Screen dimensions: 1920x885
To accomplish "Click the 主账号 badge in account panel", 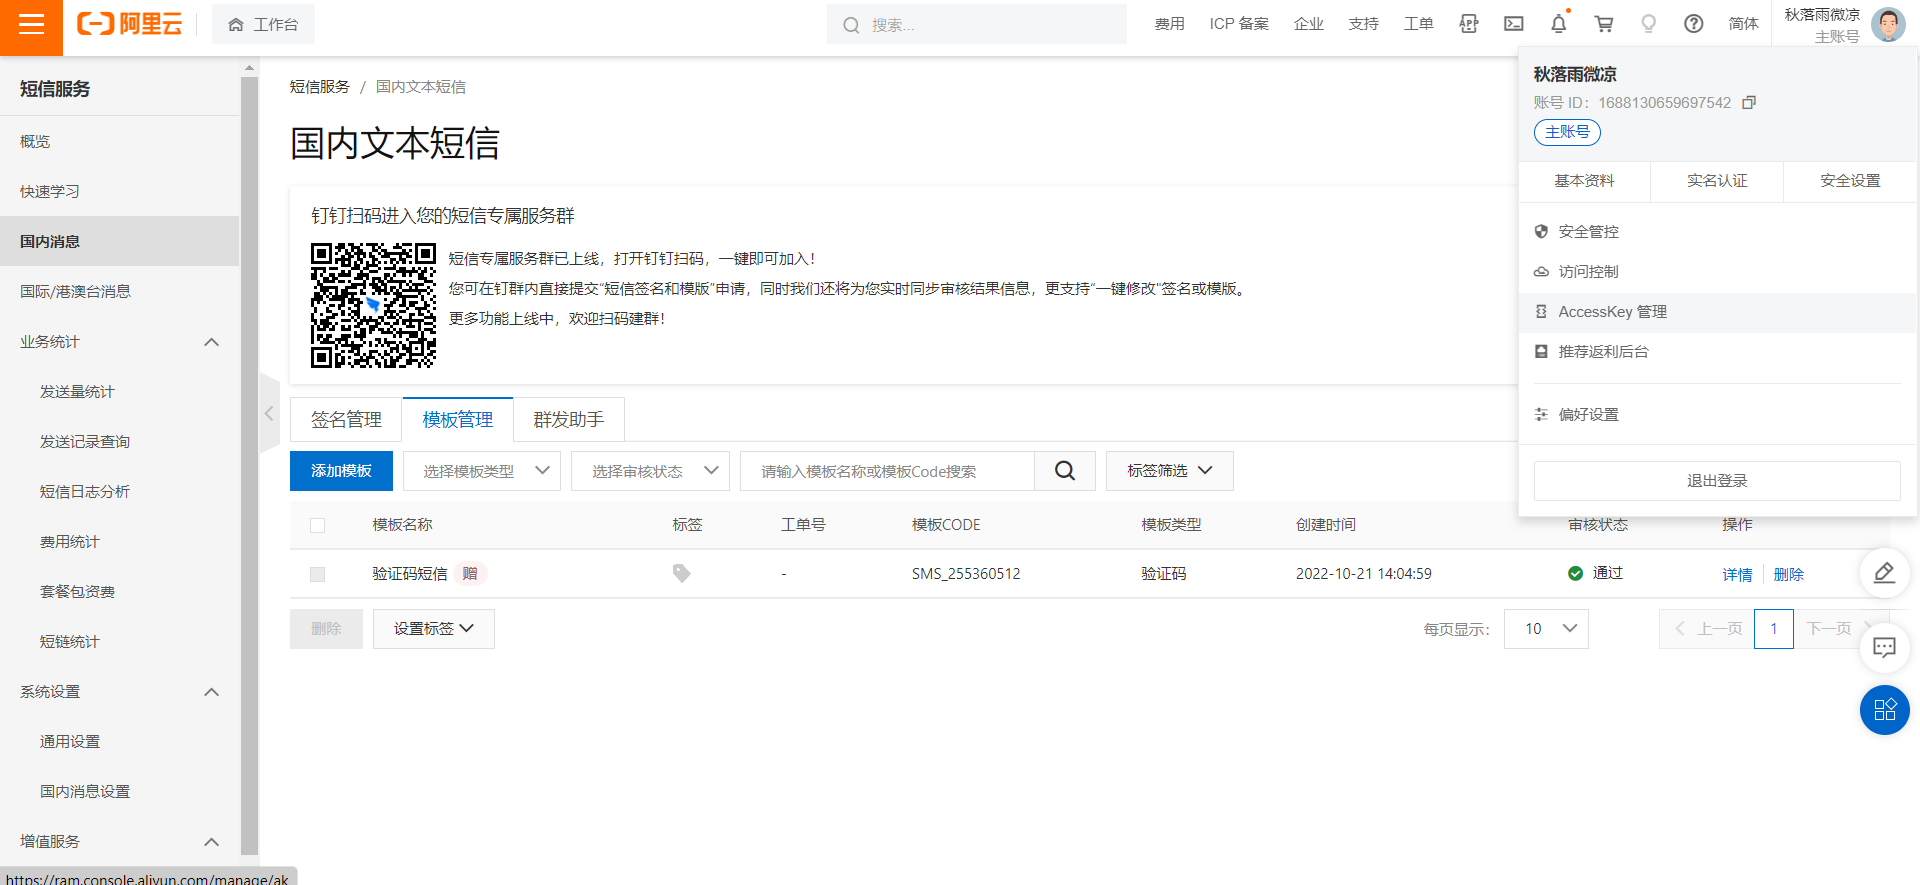I will [1567, 132].
